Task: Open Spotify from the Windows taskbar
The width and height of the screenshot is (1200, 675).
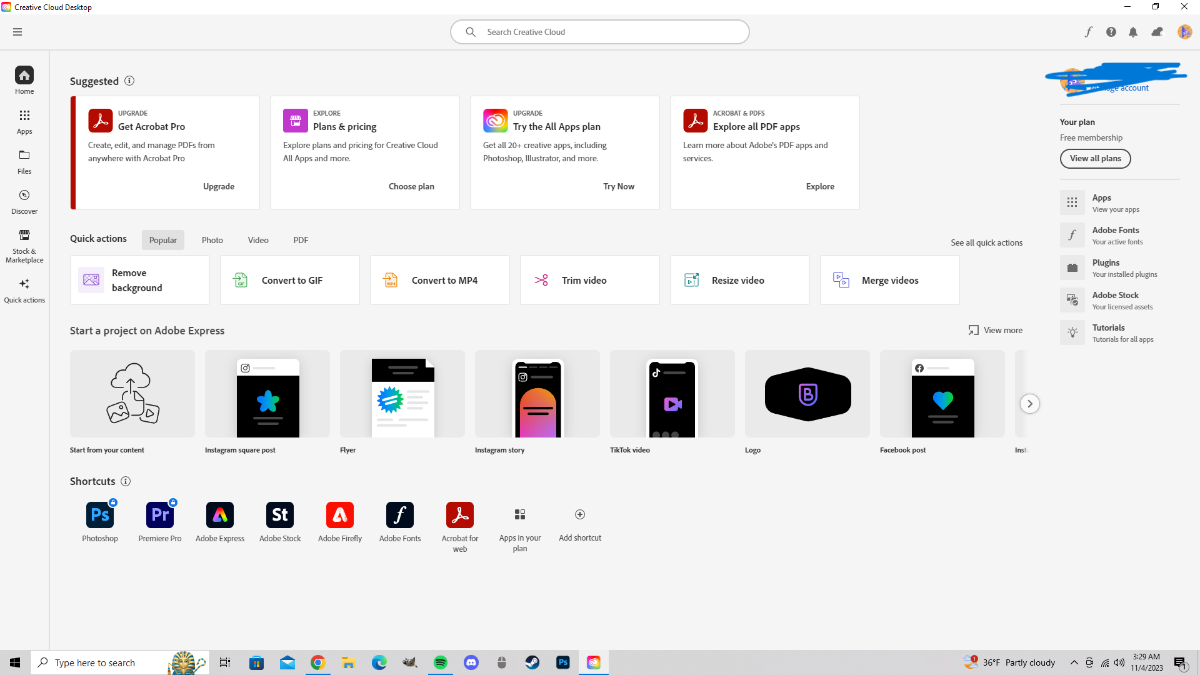Action: (x=441, y=662)
